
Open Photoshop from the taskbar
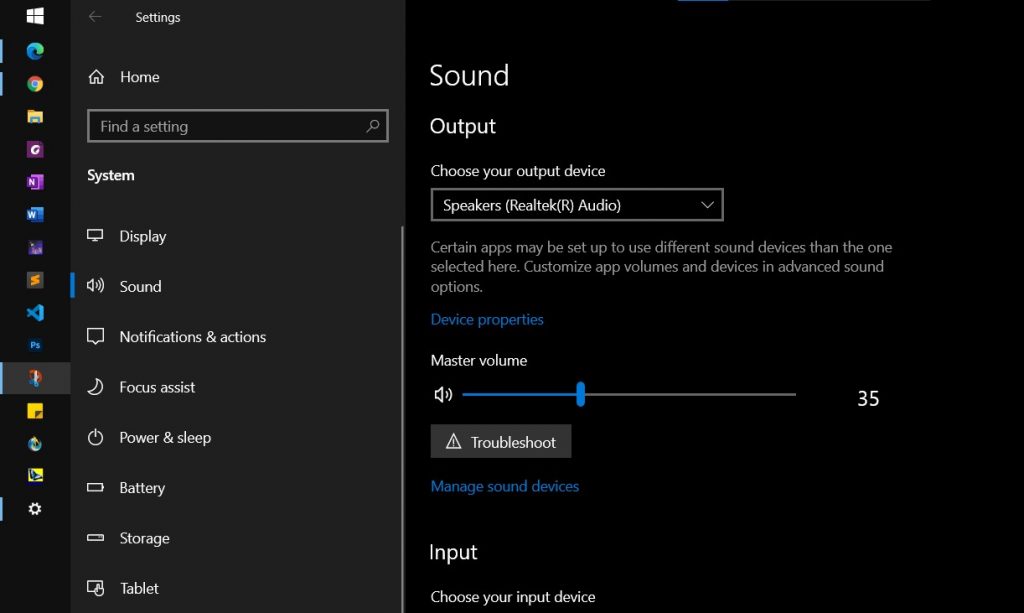click(35, 345)
